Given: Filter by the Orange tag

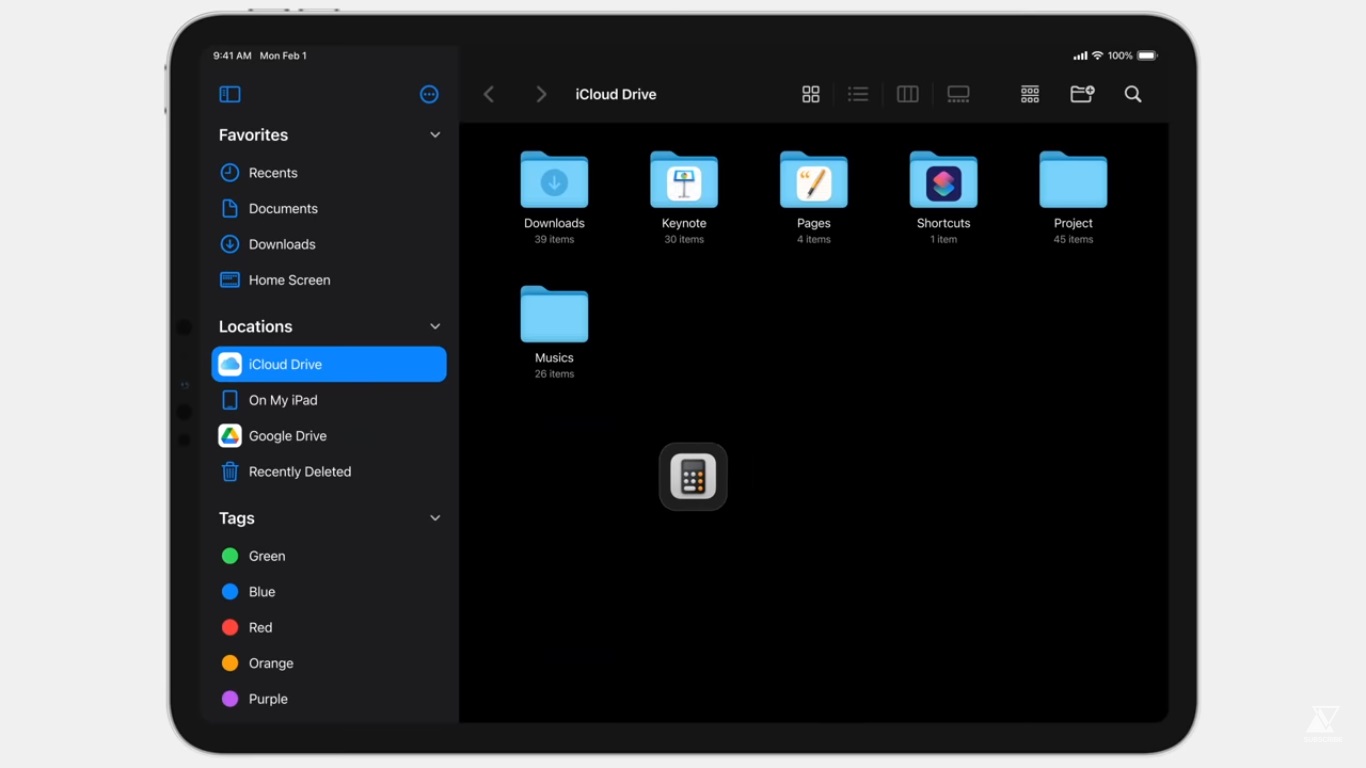Looking at the screenshot, I should click(270, 663).
